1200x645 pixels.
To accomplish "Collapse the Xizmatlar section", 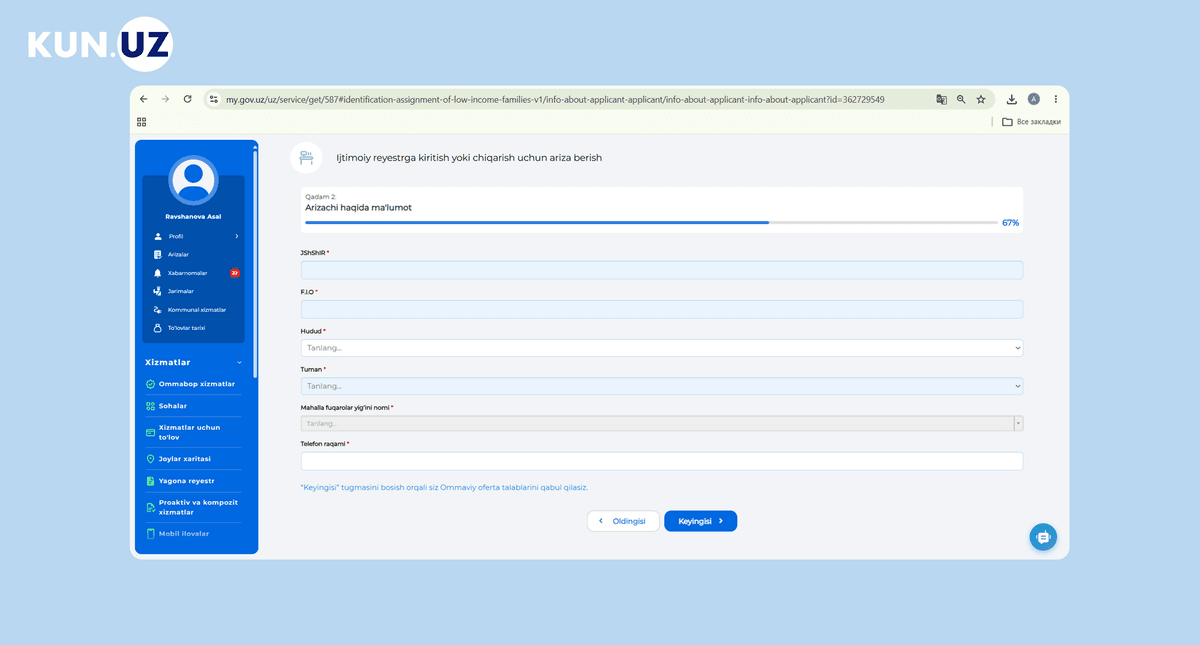I will 239,363.
